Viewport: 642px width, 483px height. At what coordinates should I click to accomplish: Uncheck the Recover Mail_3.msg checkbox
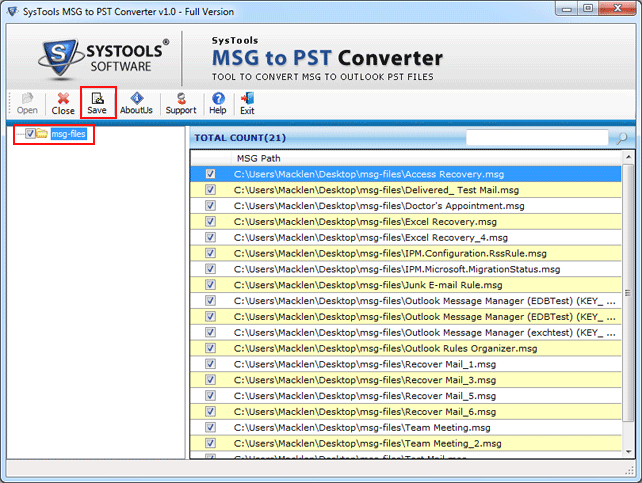click(210, 380)
